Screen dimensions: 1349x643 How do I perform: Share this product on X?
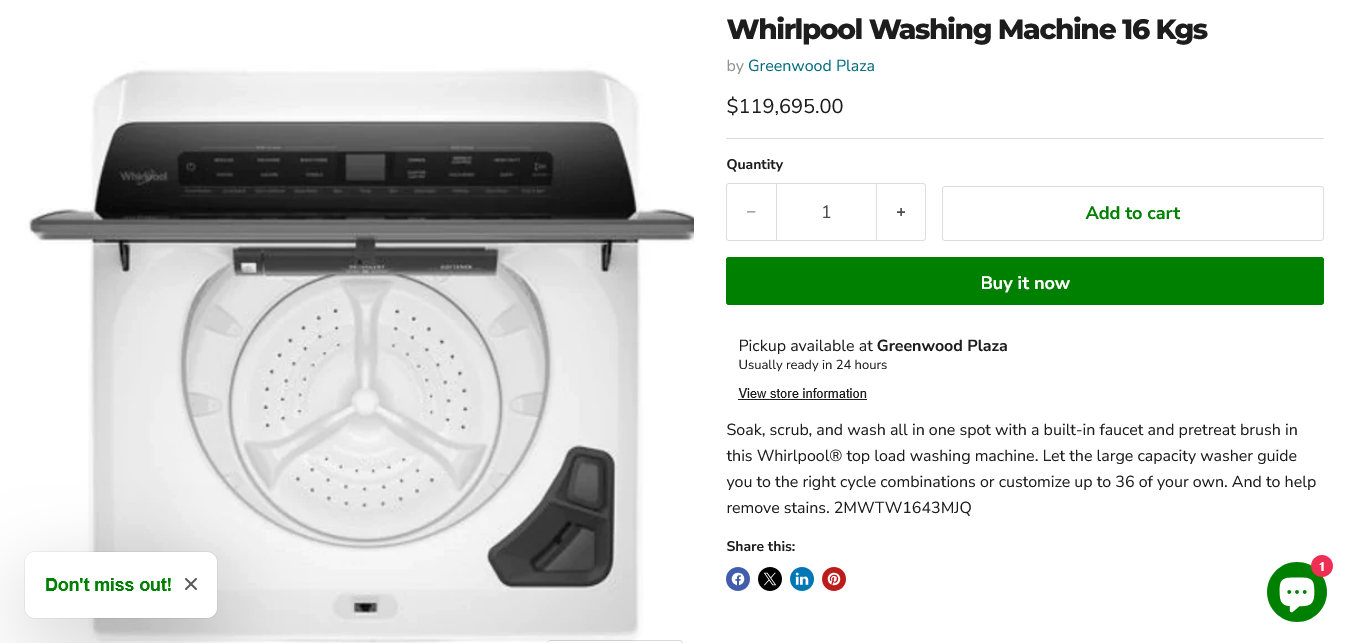tap(770, 579)
